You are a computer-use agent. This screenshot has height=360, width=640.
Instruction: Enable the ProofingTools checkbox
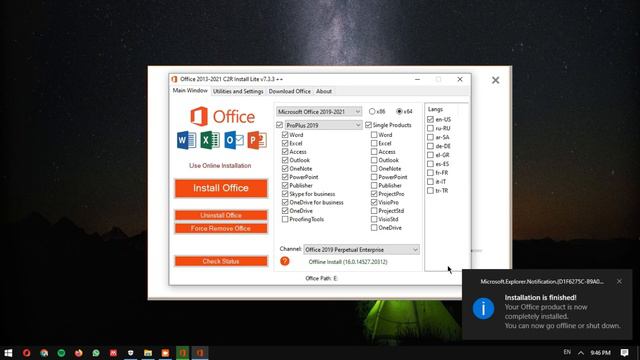click(285, 219)
